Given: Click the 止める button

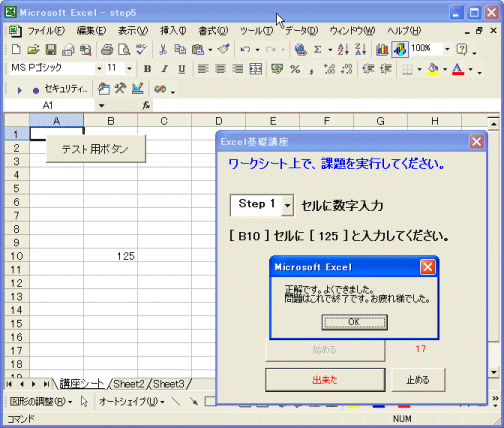Looking at the screenshot, I should click(418, 380).
